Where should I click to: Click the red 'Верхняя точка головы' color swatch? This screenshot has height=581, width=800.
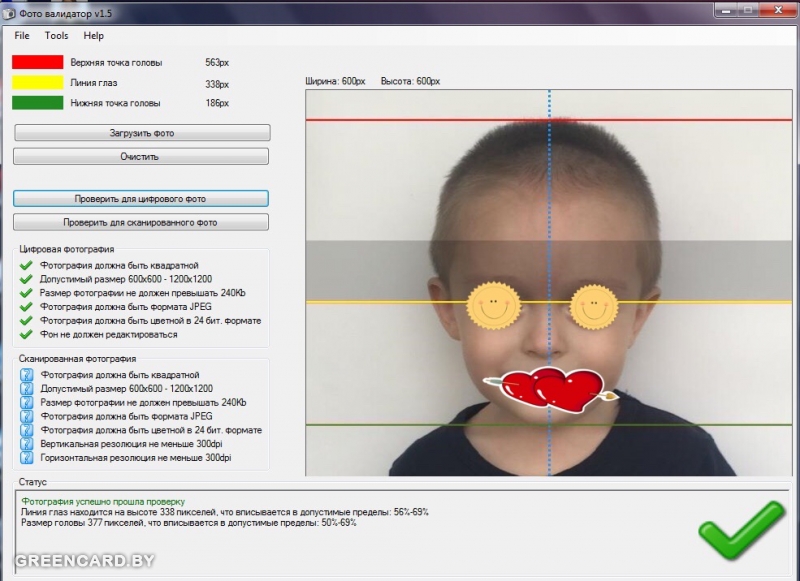tap(37, 63)
